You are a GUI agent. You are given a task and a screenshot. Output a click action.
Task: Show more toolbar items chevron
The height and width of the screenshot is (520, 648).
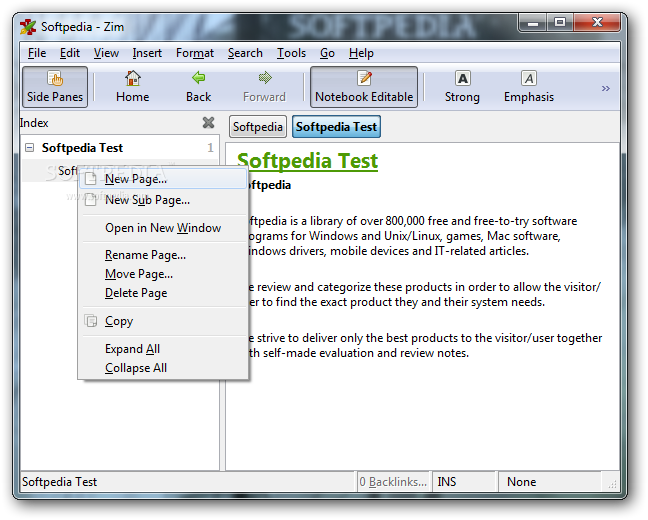[605, 88]
